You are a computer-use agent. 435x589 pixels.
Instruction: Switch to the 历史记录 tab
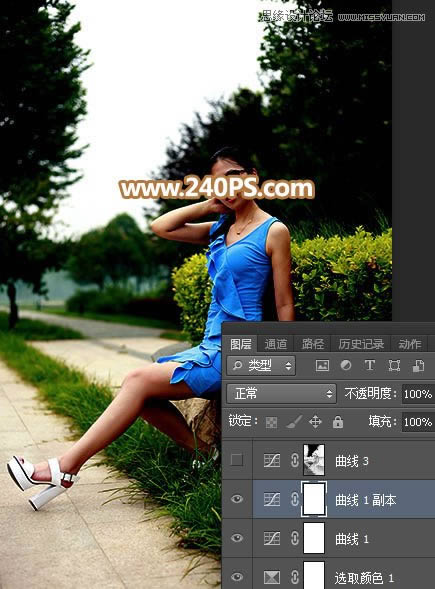click(361, 344)
